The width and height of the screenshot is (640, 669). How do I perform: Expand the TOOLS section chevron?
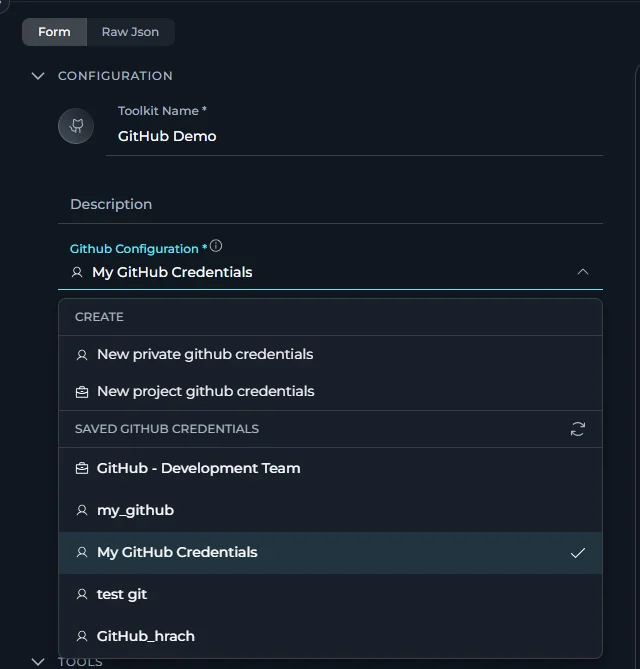[38, 662]
